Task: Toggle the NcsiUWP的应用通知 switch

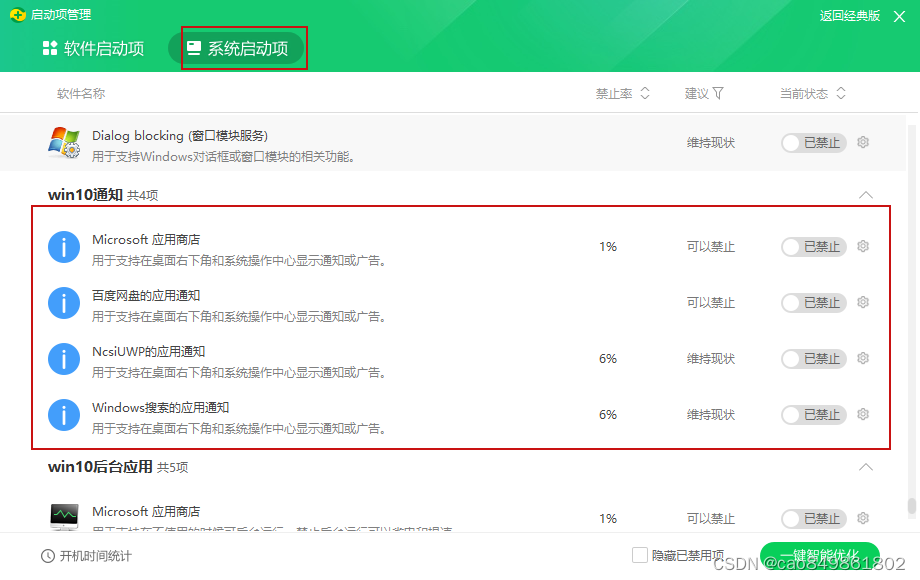Action: coord(813,359)
